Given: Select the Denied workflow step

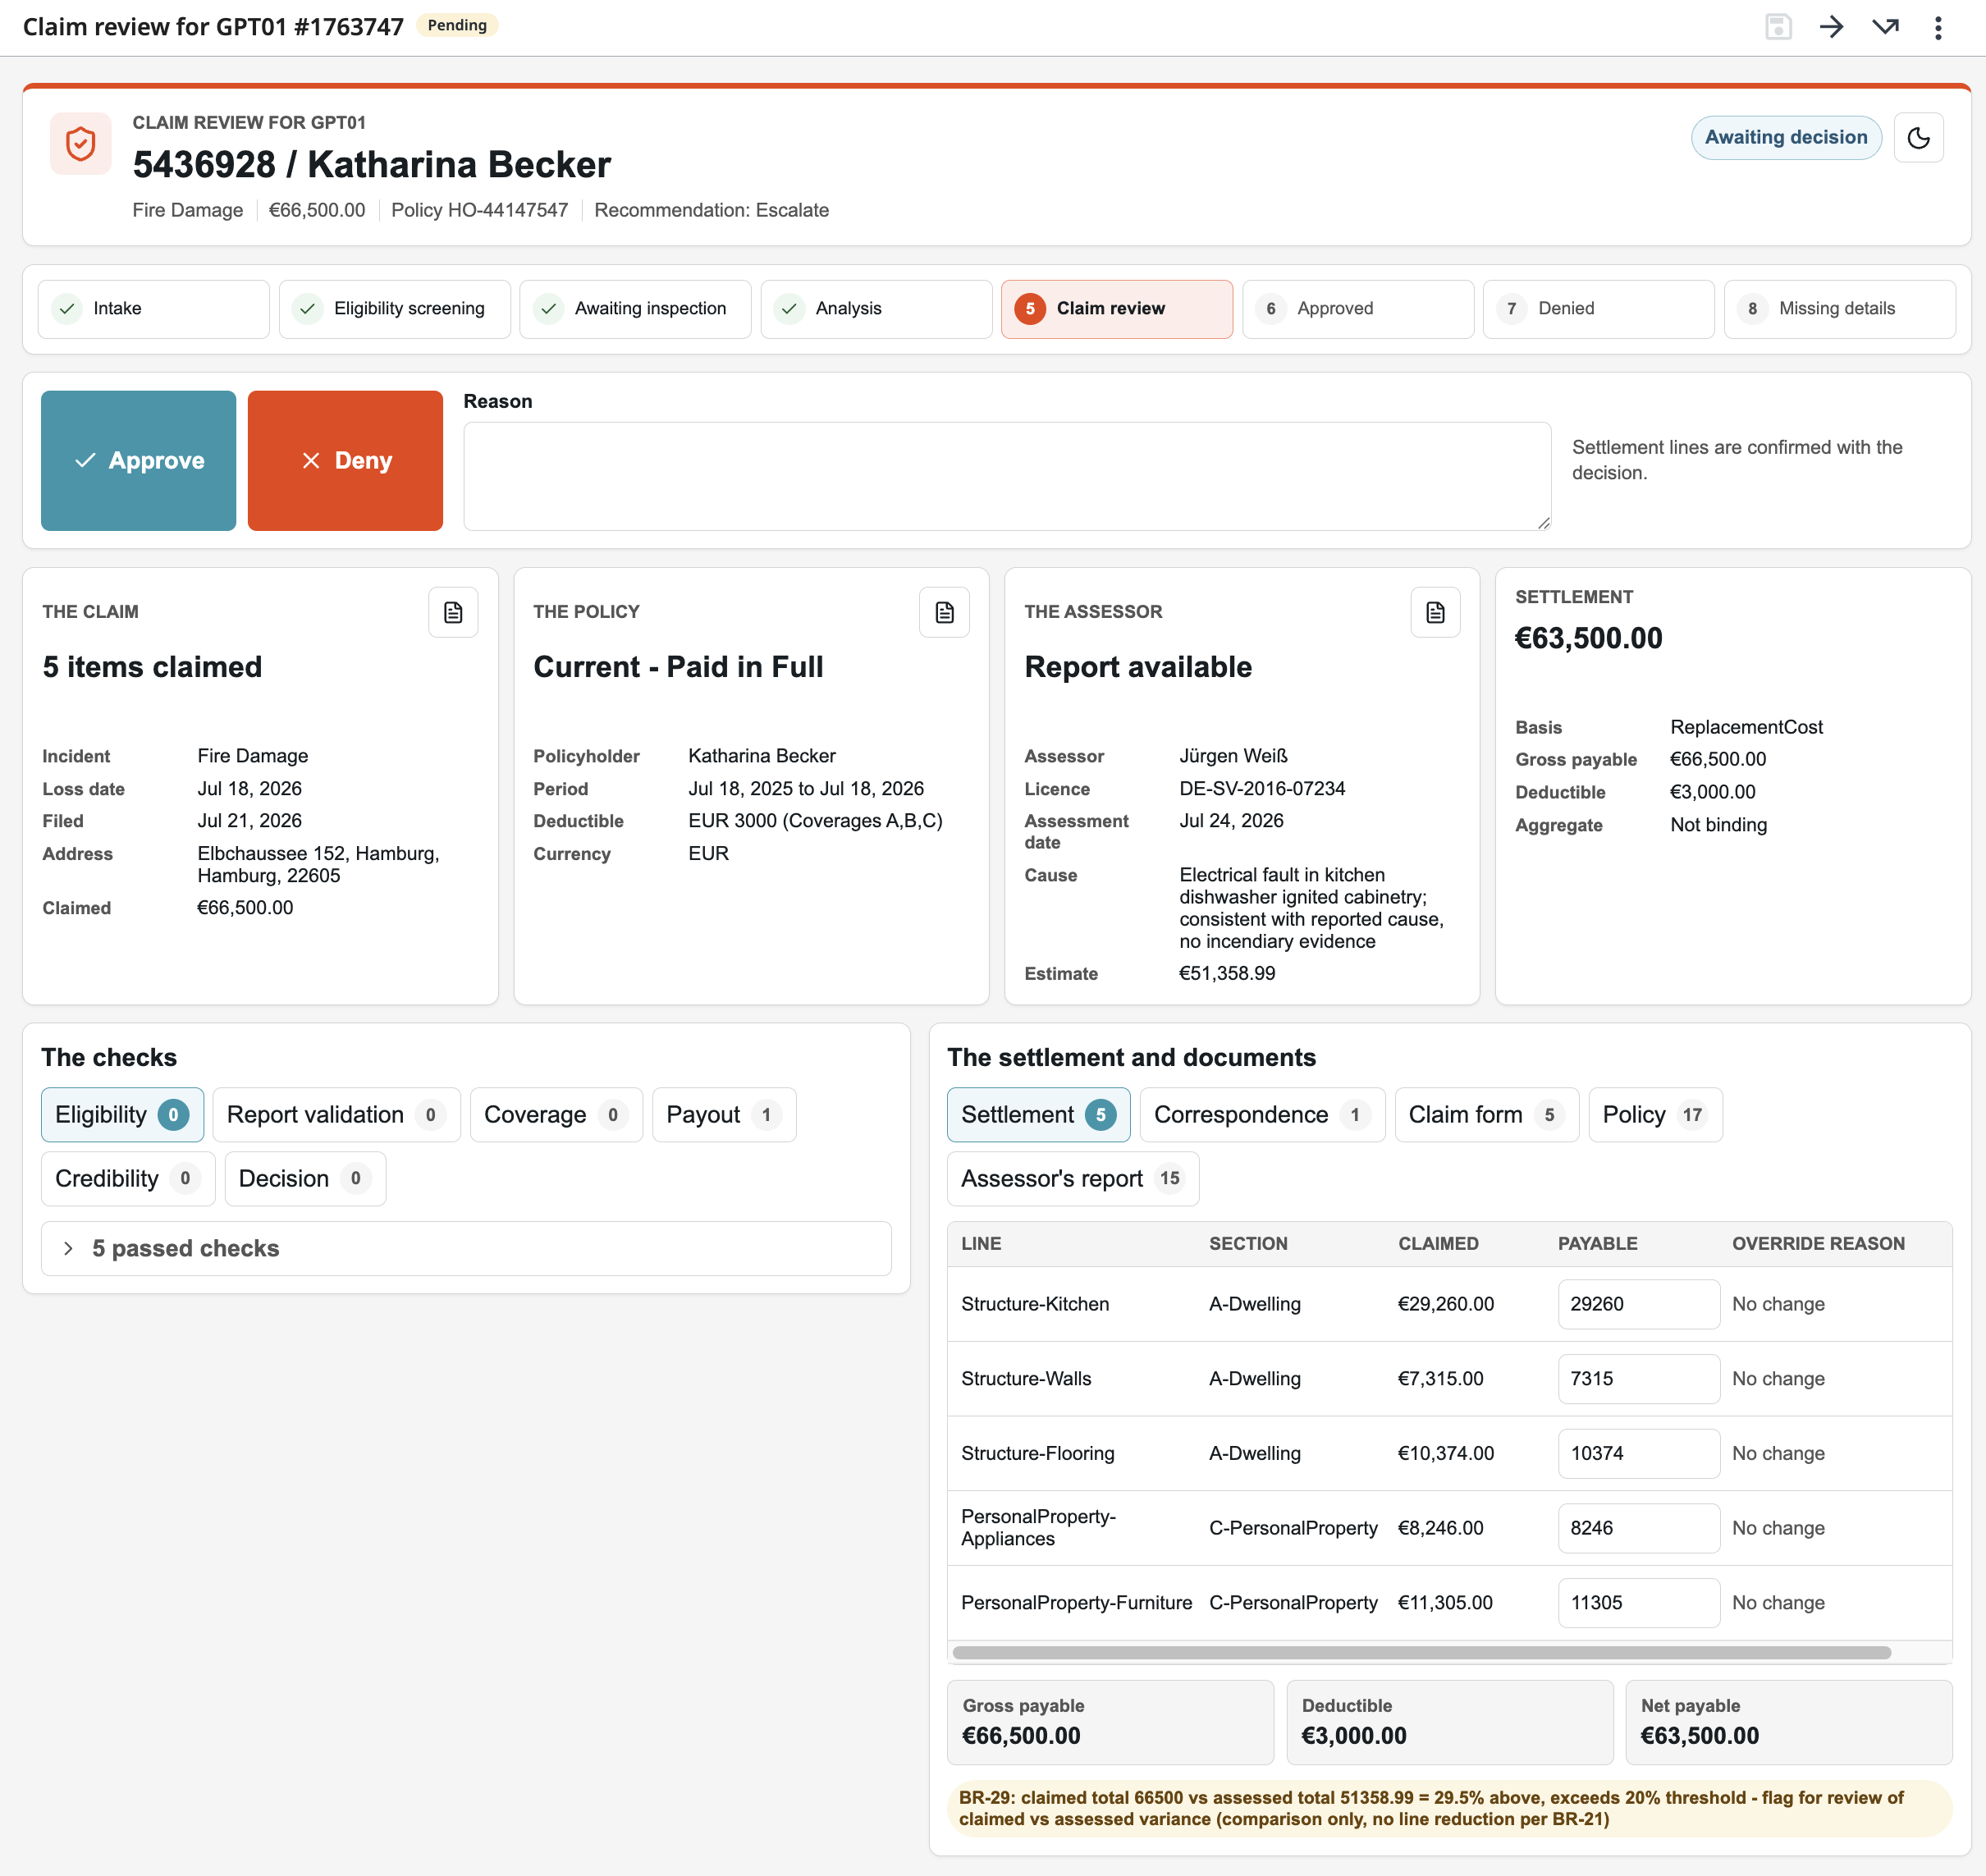Looking at the screenshot, I should 1598,309.
